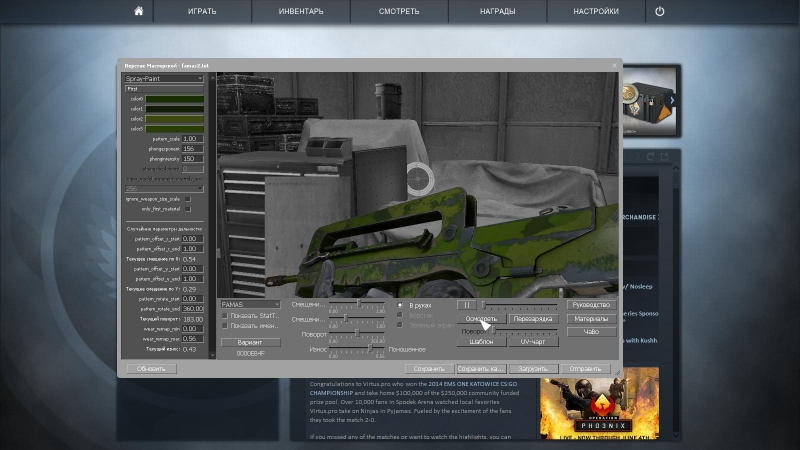Click the phongintensity input field

[193, 159]
